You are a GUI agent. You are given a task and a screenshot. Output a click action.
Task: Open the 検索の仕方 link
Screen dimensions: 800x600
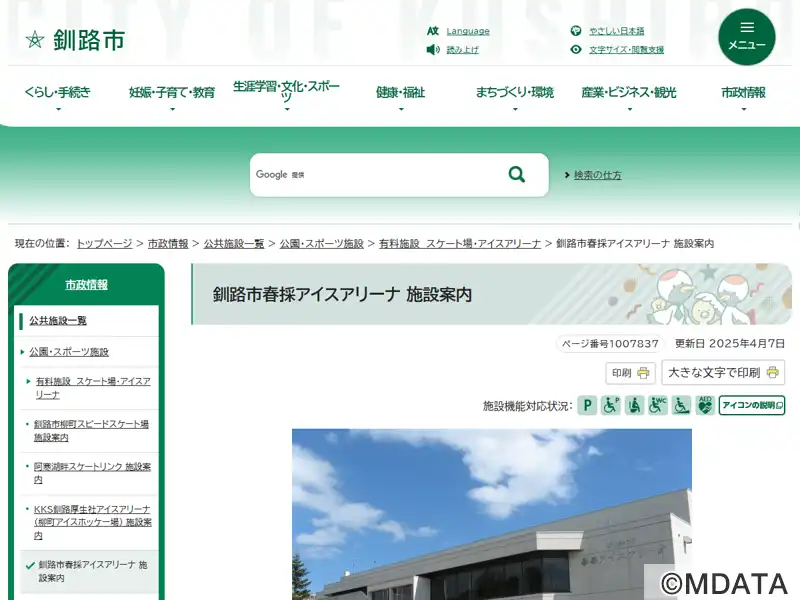[597, 175]
